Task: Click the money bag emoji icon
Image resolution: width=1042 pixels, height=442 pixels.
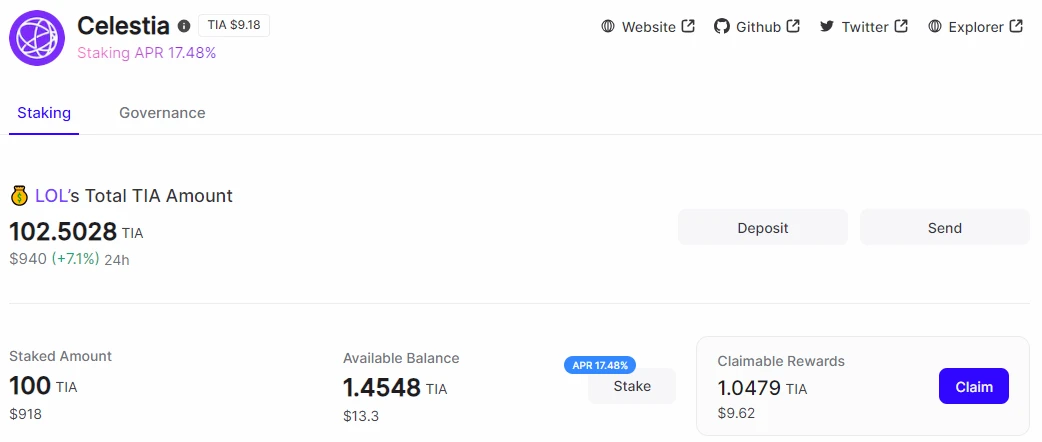Action: [19, 195]
